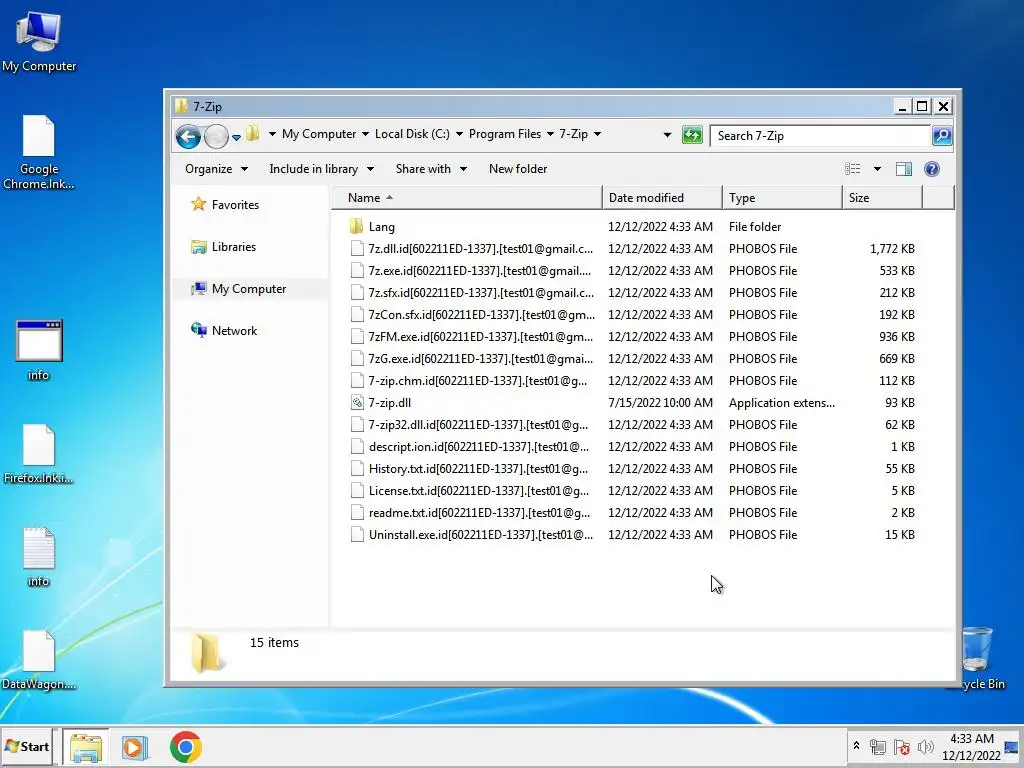This screenshot has height=768, width=1024.
Task: Sort by the Name column header
Action: (x=467, y=198)
